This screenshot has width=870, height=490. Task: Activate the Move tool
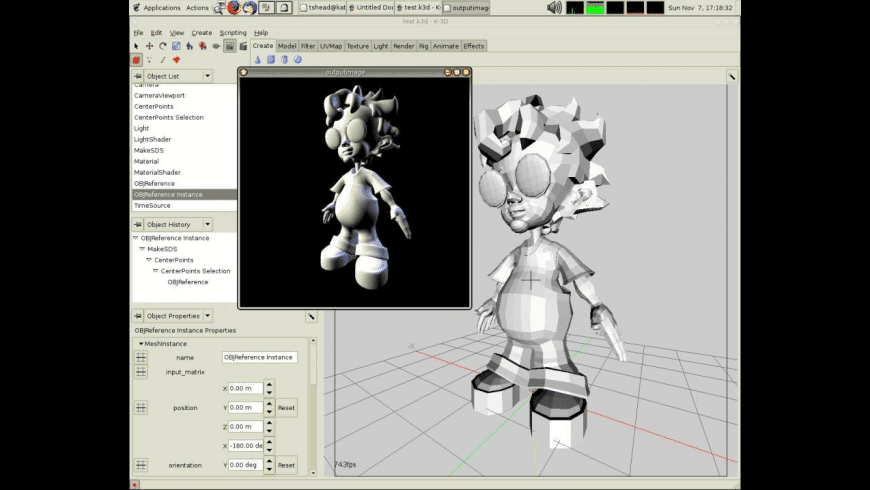(x=150, y=46)
